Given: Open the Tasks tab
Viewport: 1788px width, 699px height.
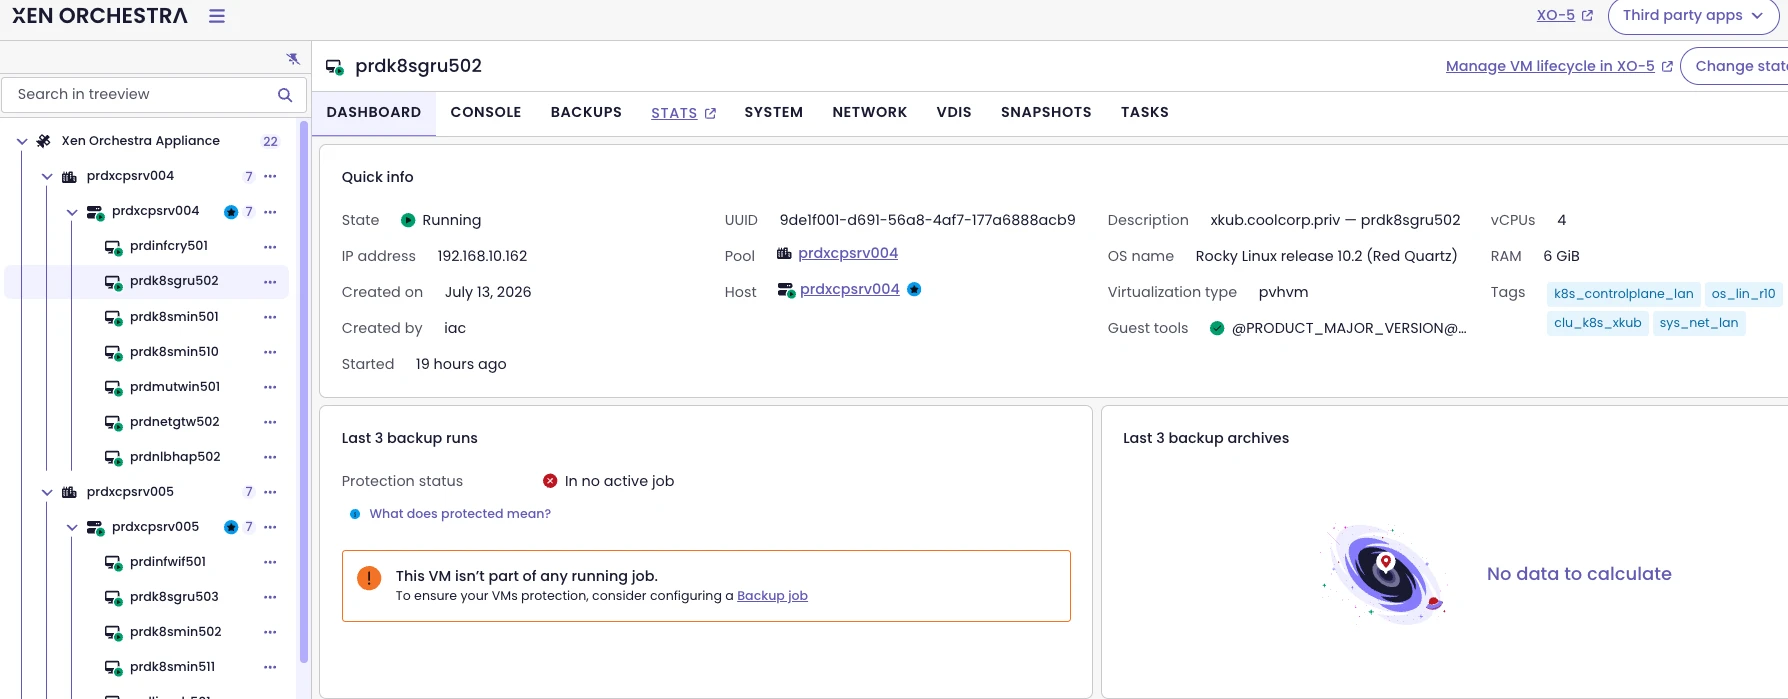Looking at the screenshot, I should 1145,113.
